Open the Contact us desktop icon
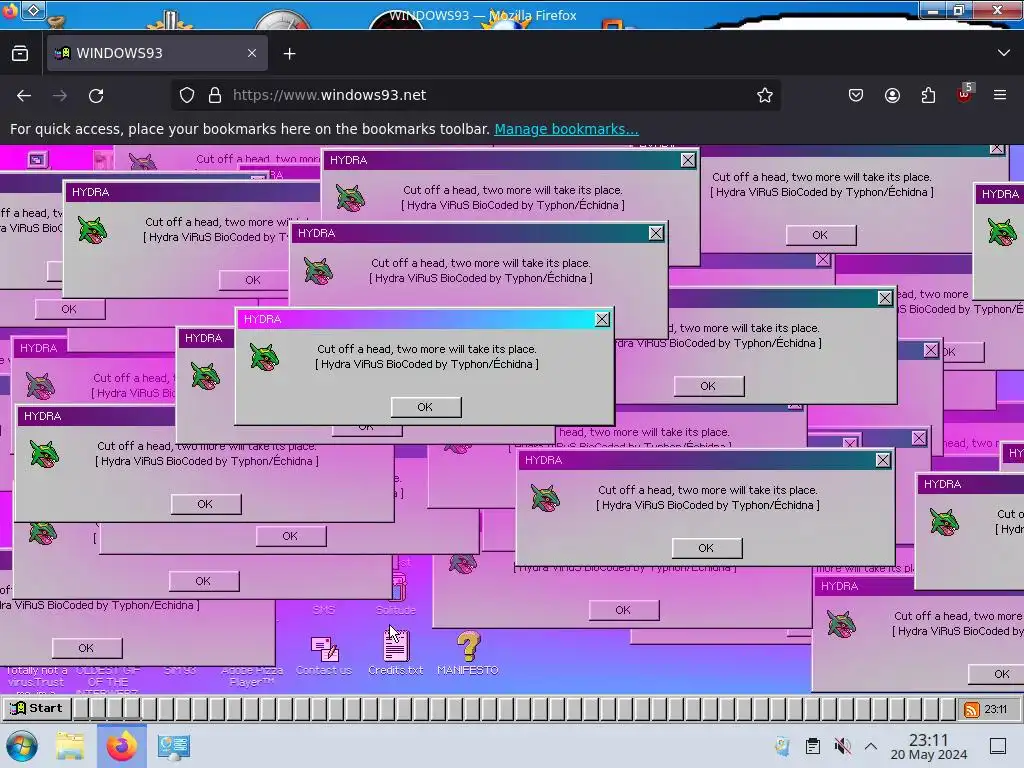 (x=324, y=655)
